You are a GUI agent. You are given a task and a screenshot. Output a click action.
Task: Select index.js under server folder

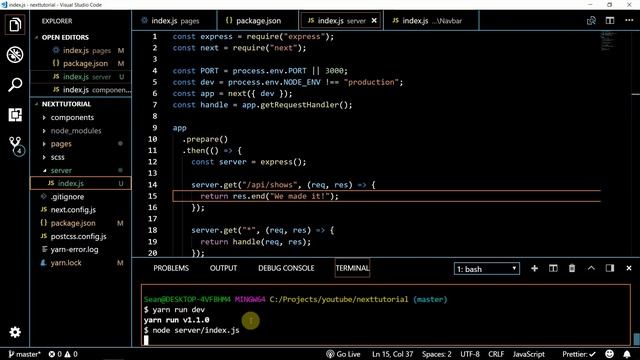81,183
